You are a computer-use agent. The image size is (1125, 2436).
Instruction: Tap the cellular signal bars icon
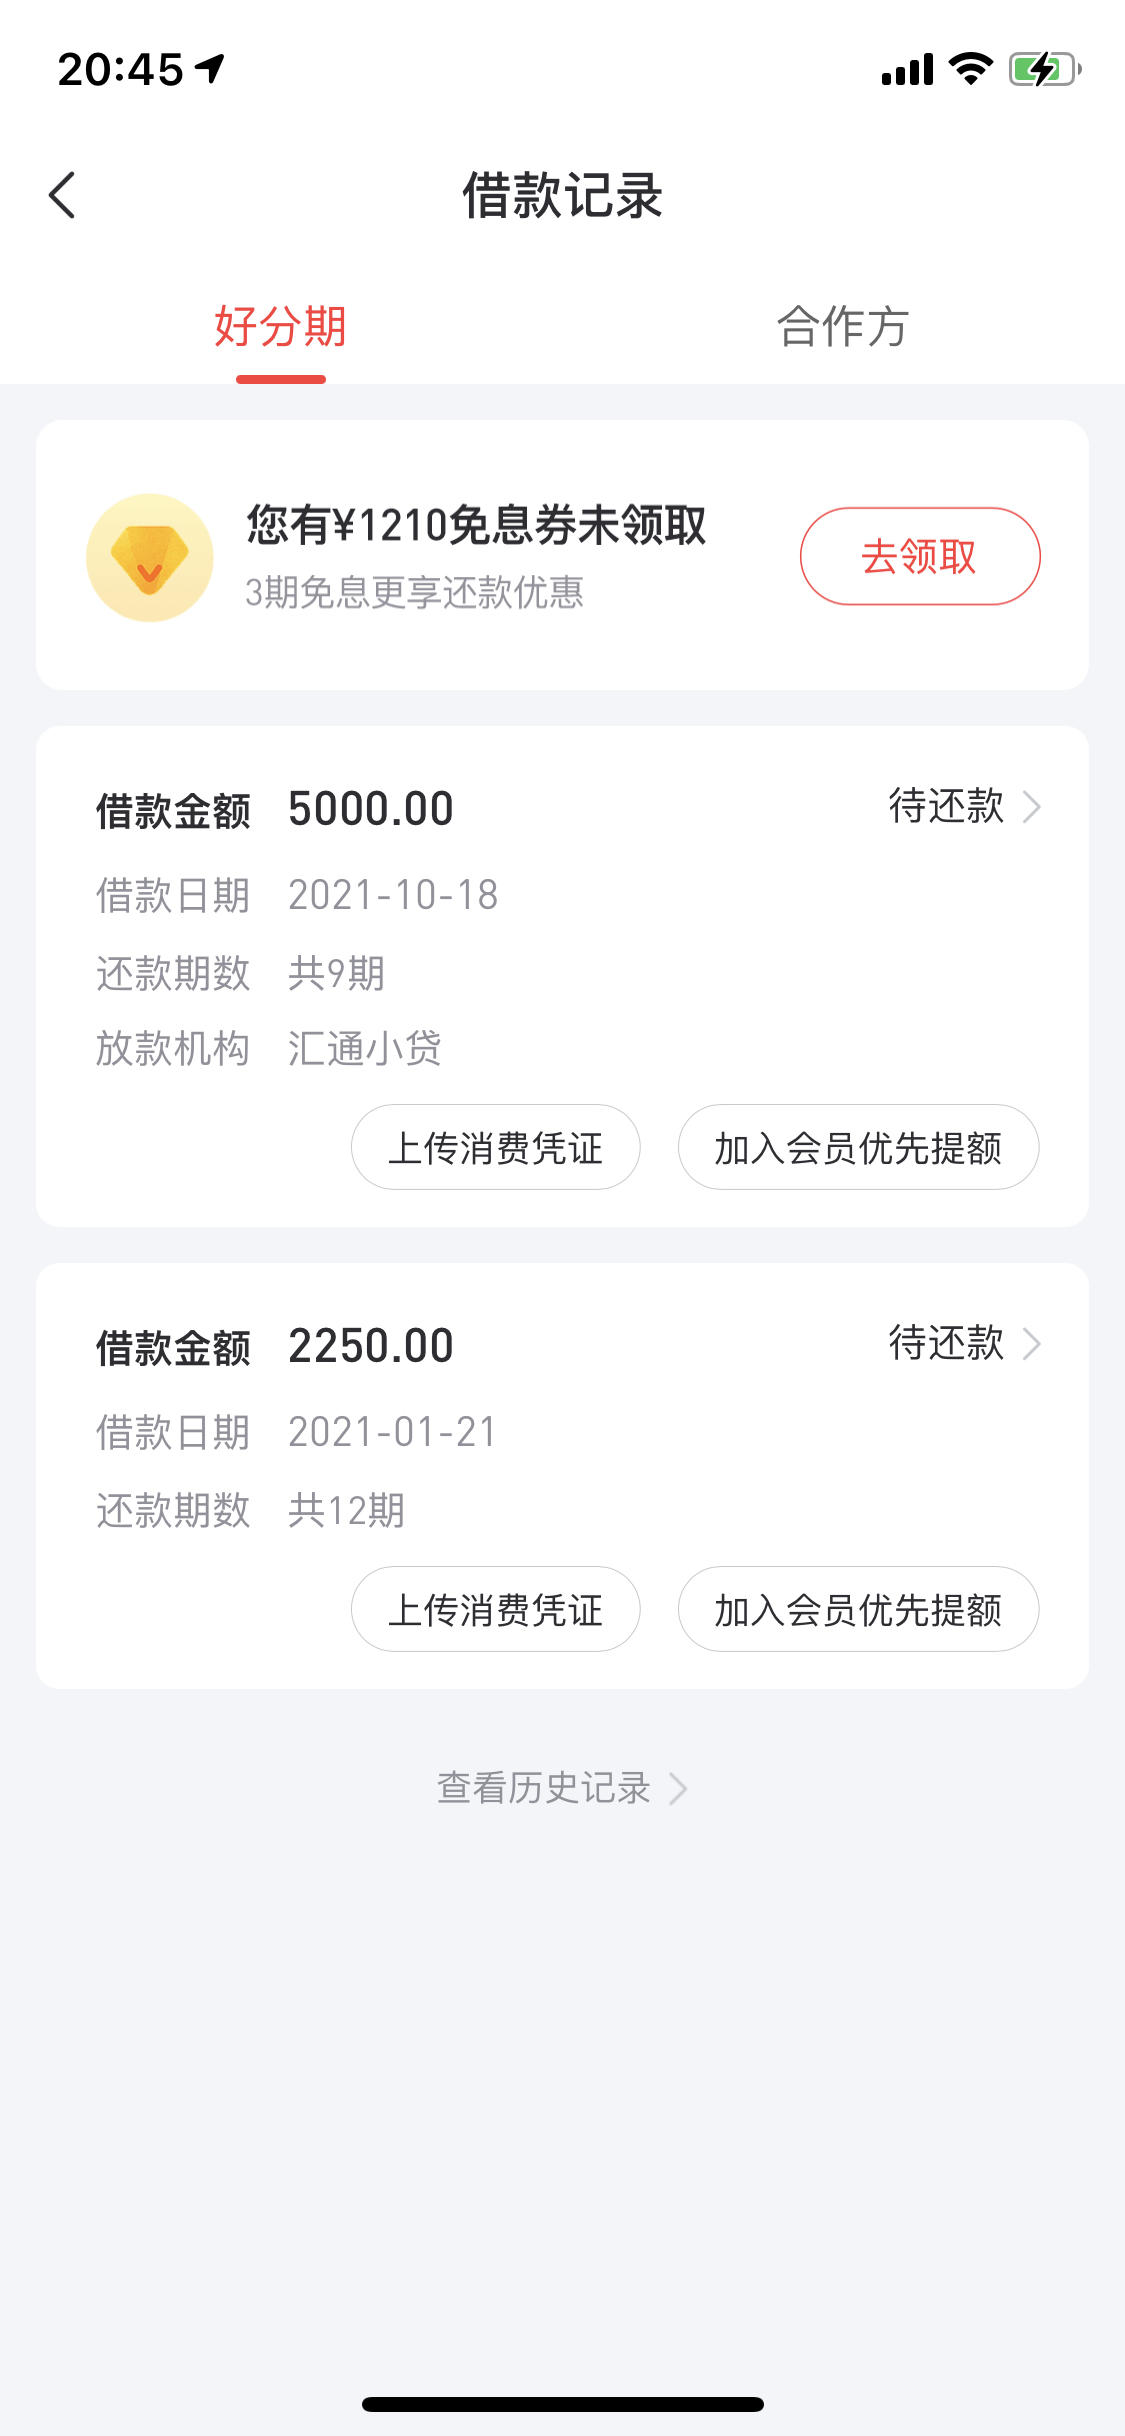907,70
